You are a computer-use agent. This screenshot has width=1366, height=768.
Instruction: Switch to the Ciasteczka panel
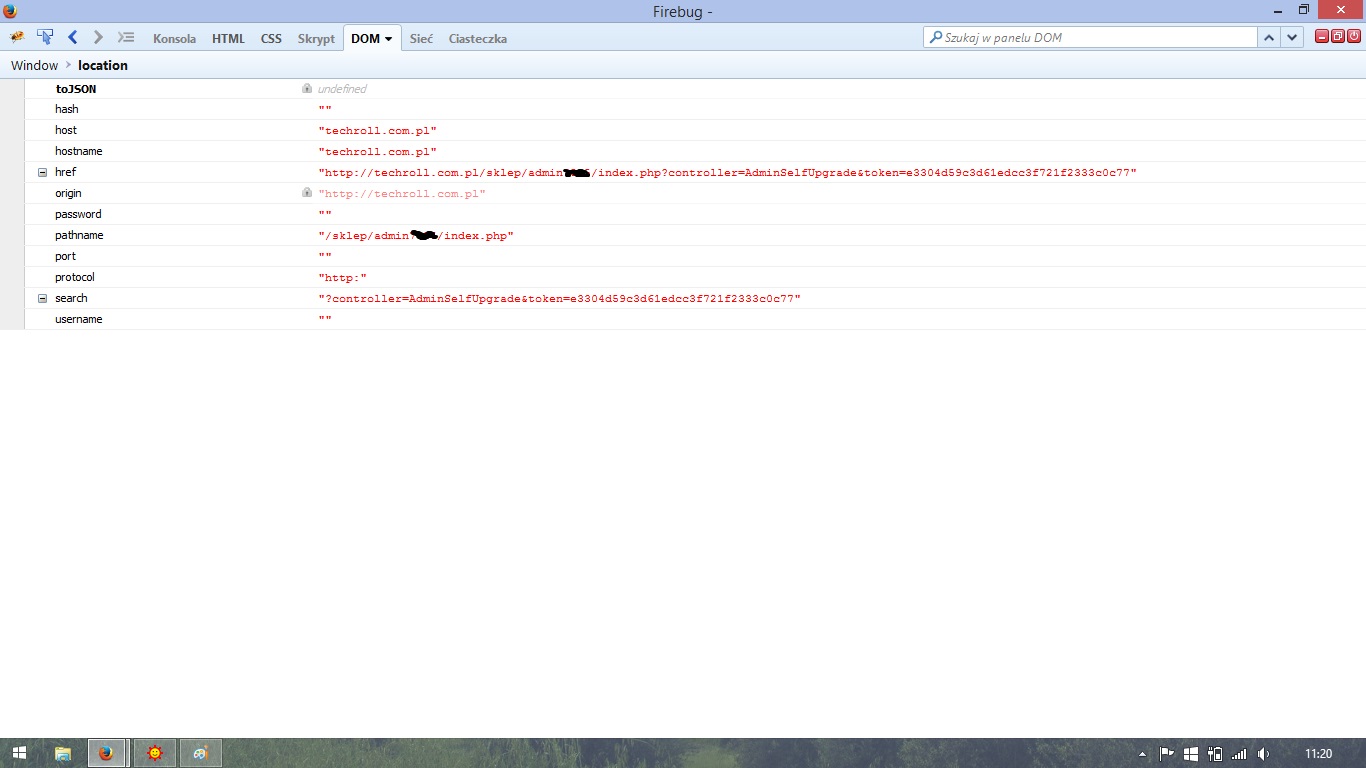[478, 39]
